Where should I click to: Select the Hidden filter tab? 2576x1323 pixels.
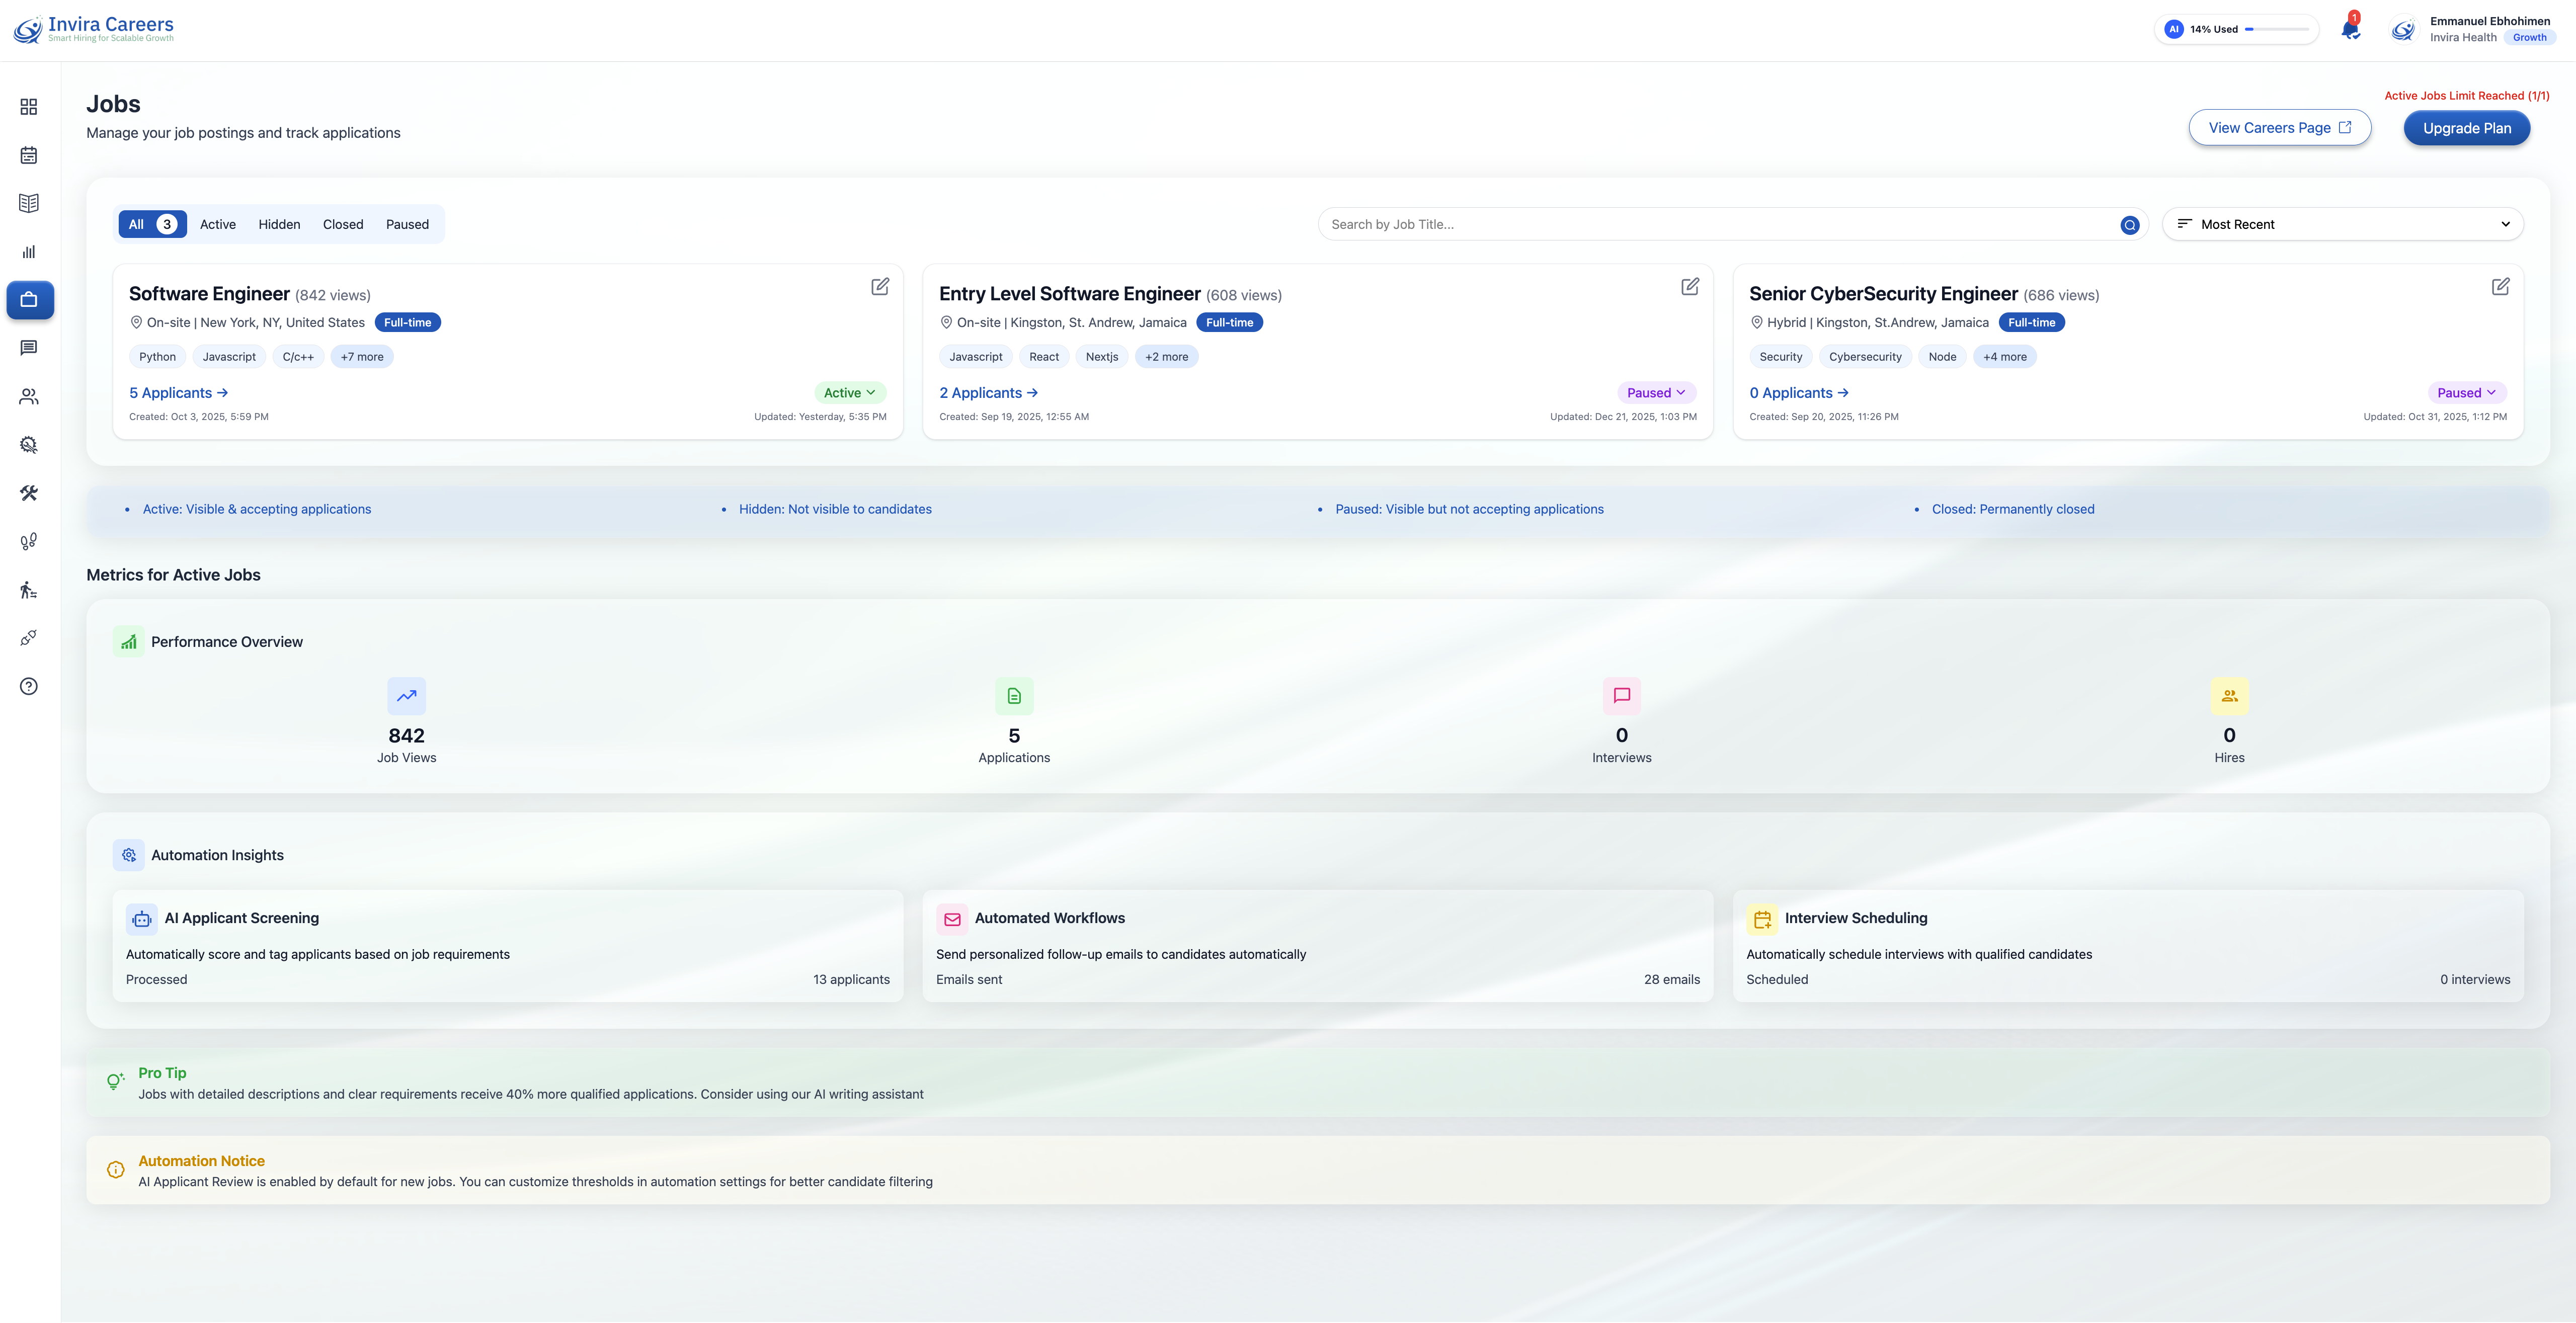pyautogui.click(x=279, y=224)
